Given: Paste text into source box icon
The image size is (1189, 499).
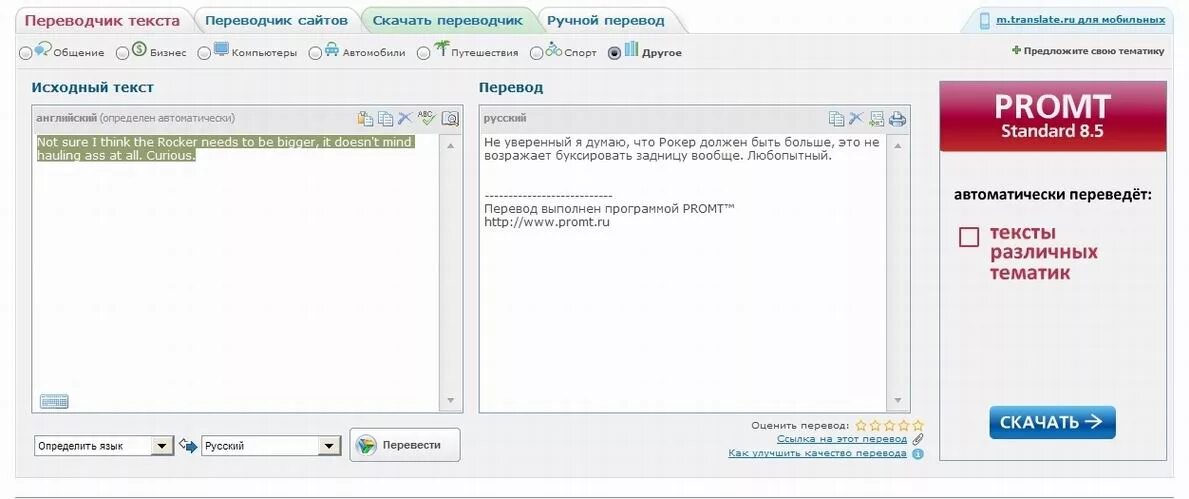Looking at the screenshot, I should [x=365, y=118].
